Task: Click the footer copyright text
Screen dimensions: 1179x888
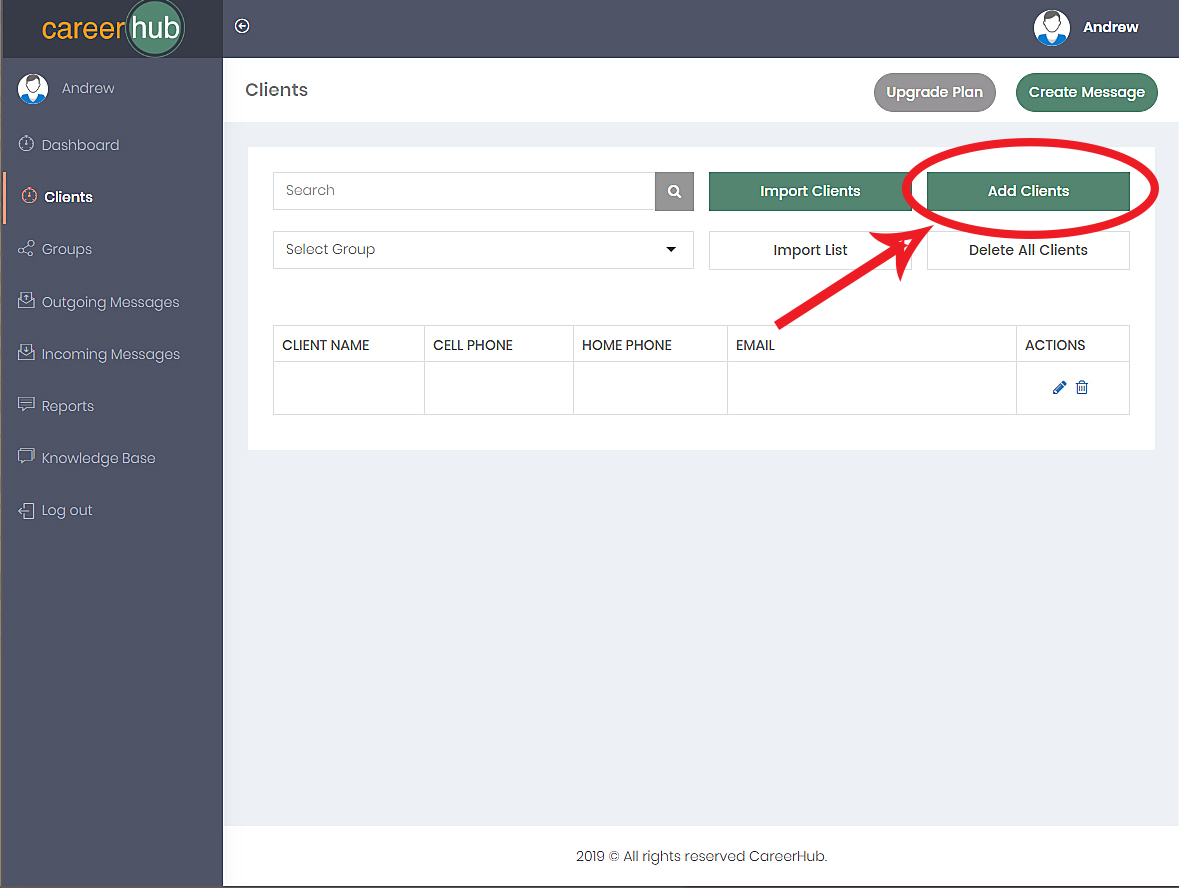Action: [x=701, y=856]
